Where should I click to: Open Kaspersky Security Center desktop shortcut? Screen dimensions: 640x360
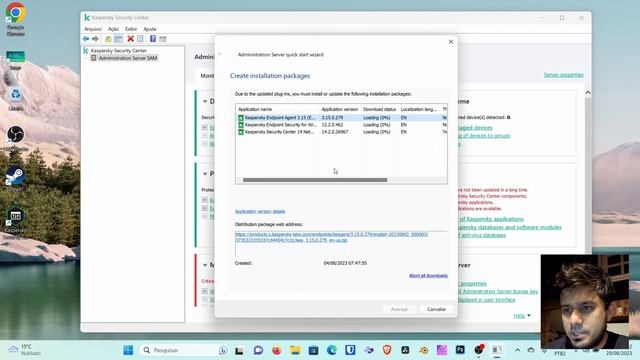16,223
